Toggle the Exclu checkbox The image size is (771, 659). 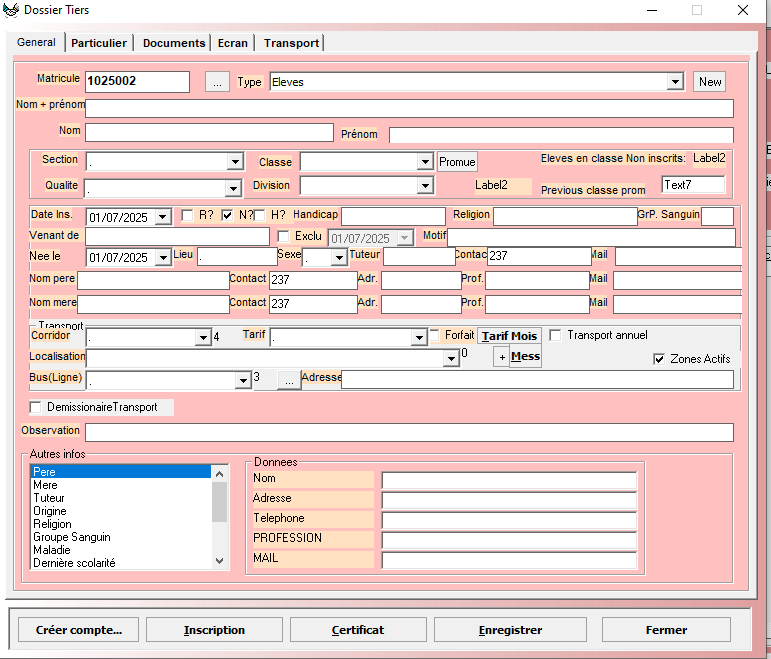pyautogui.click(x=283, y=237)
